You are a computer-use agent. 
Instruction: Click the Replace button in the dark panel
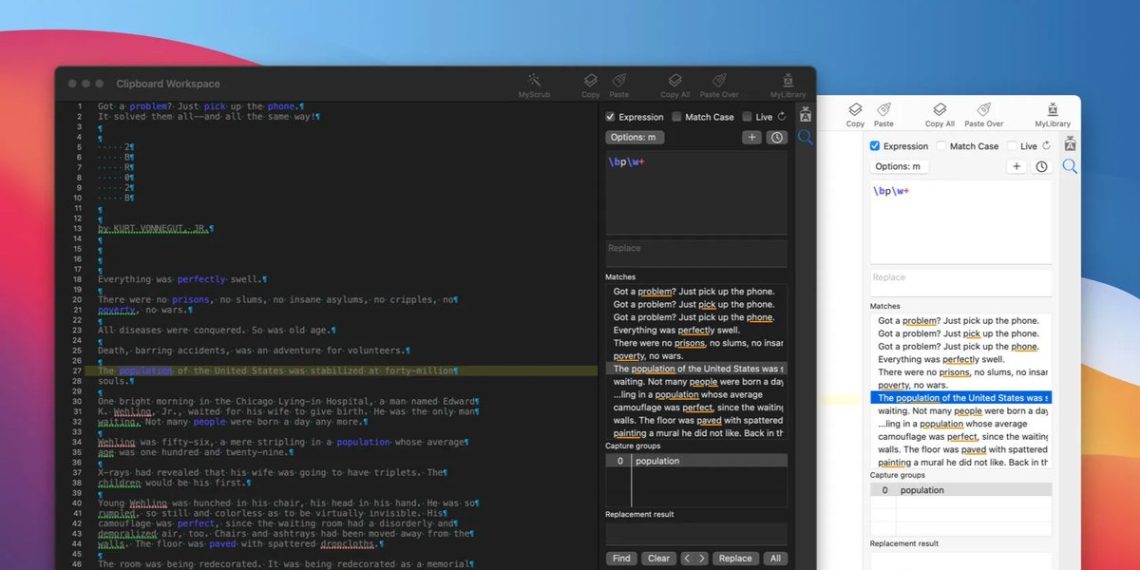point(735,558)
